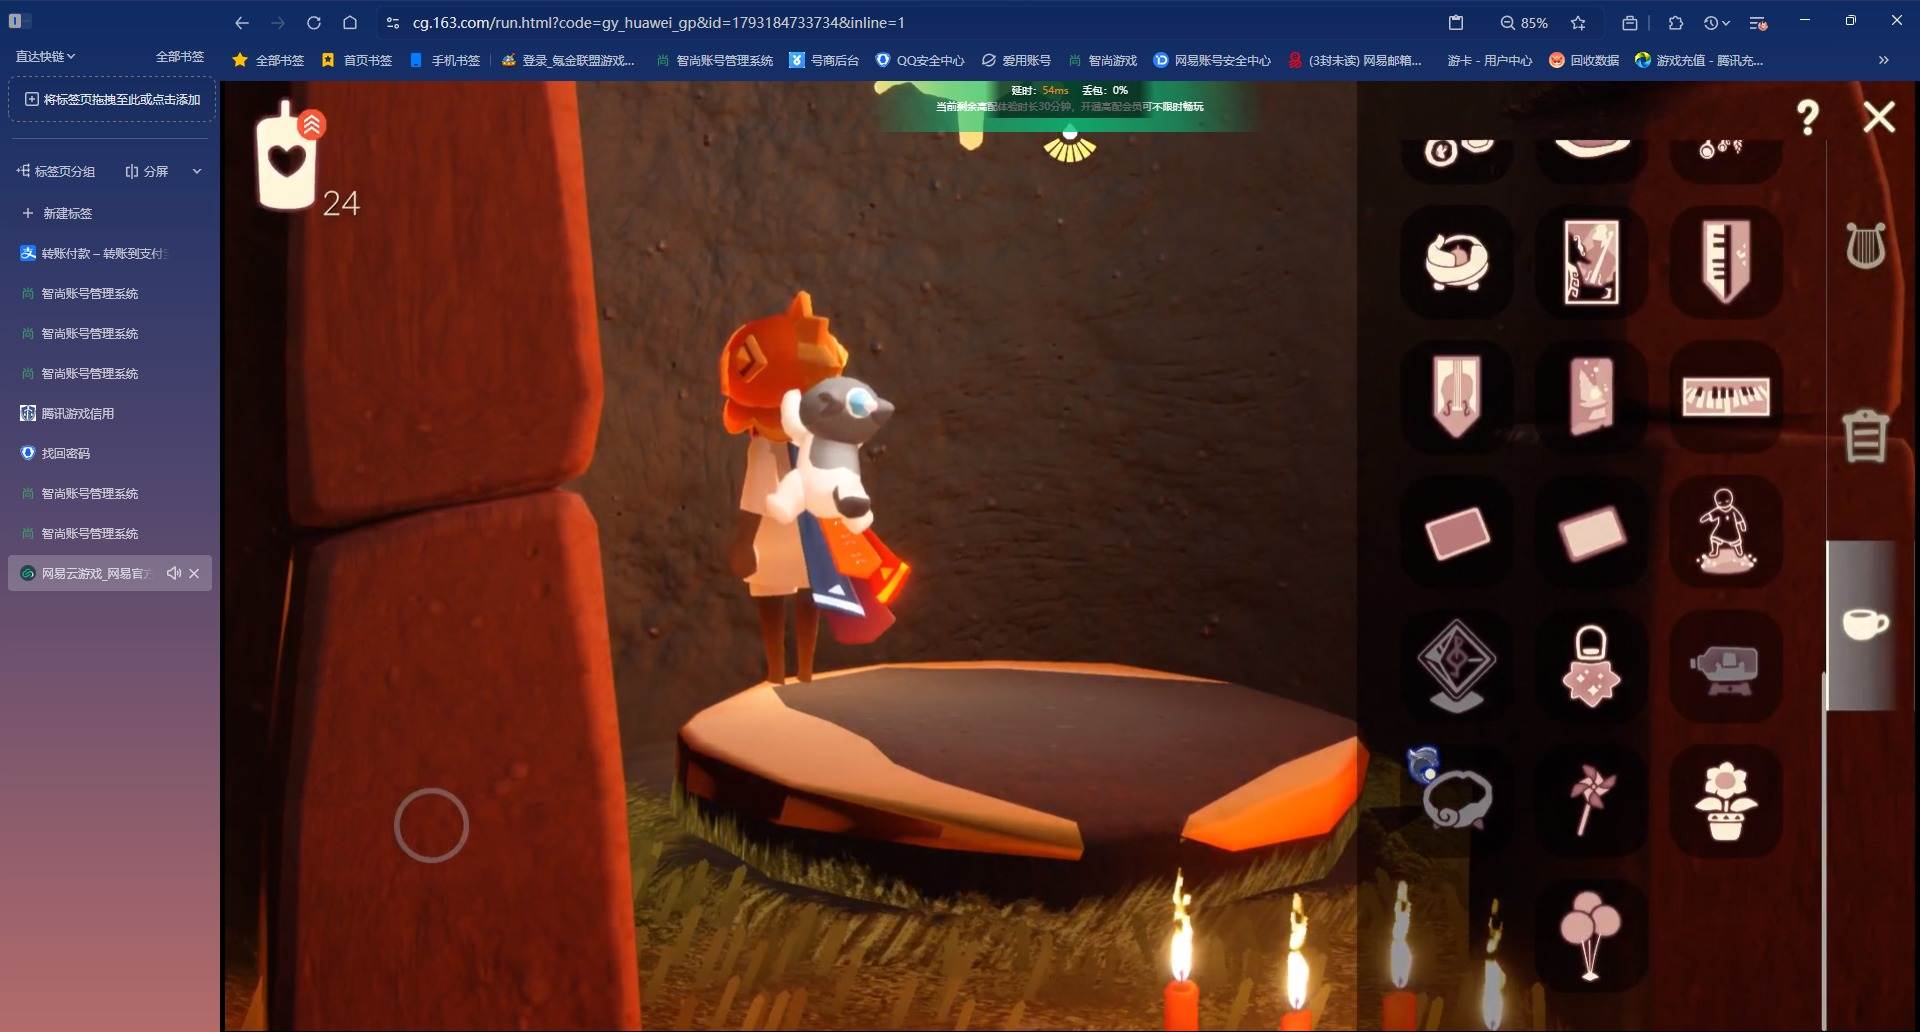Viewport: 1920px width, 1032px height.
Task: Select the lantern prop icon
Action: pos(1591,666)
